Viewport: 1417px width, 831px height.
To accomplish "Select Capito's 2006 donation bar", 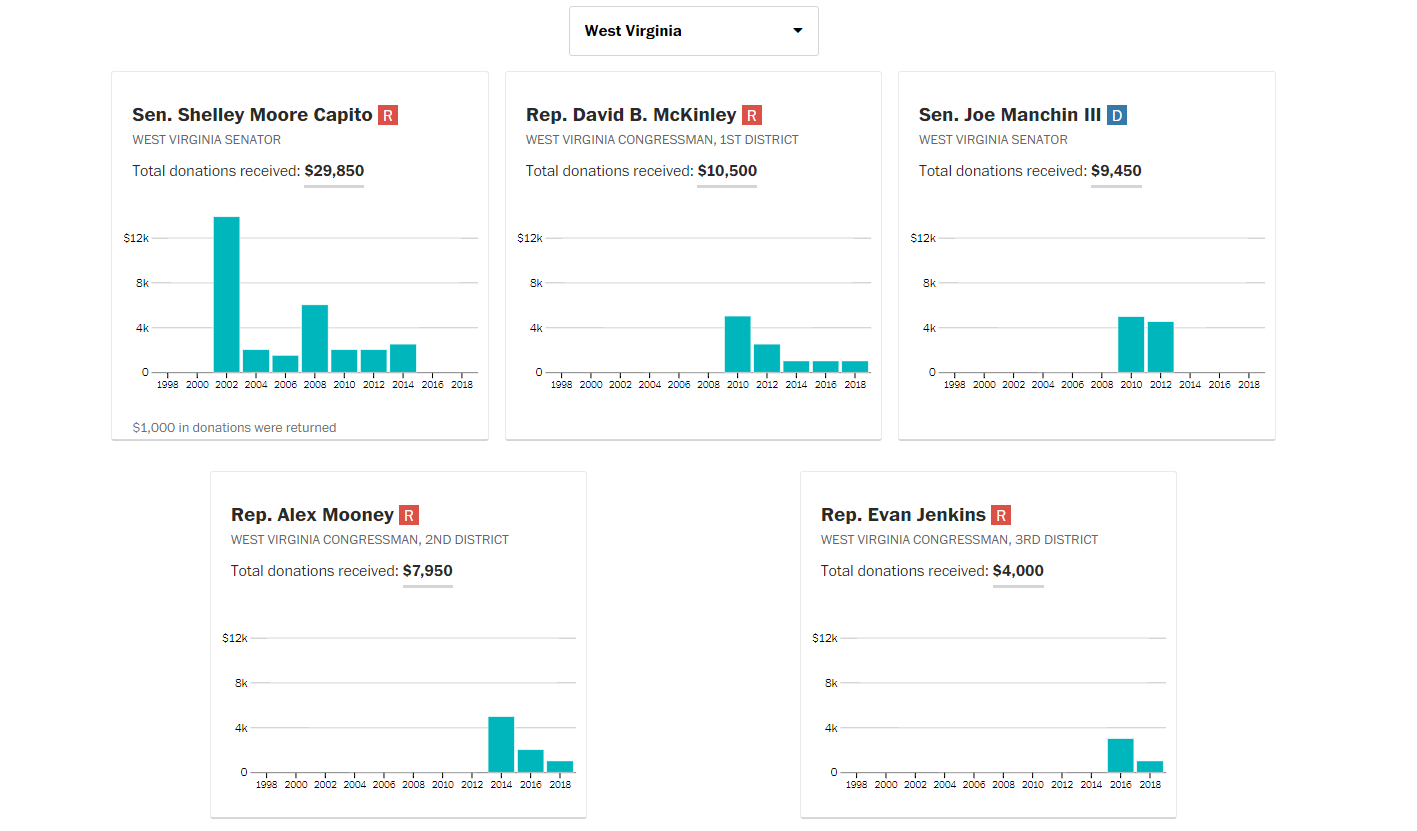I will pos(285,364).
